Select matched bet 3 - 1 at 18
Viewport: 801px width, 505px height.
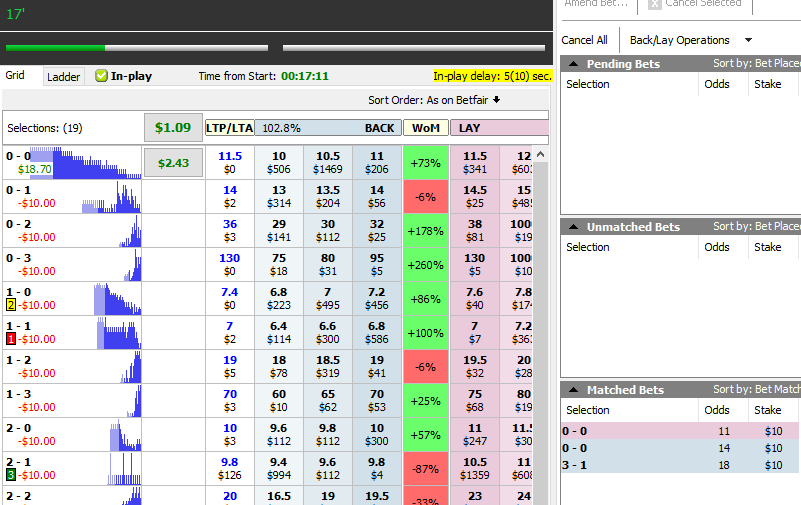click(x=680, y=465)
